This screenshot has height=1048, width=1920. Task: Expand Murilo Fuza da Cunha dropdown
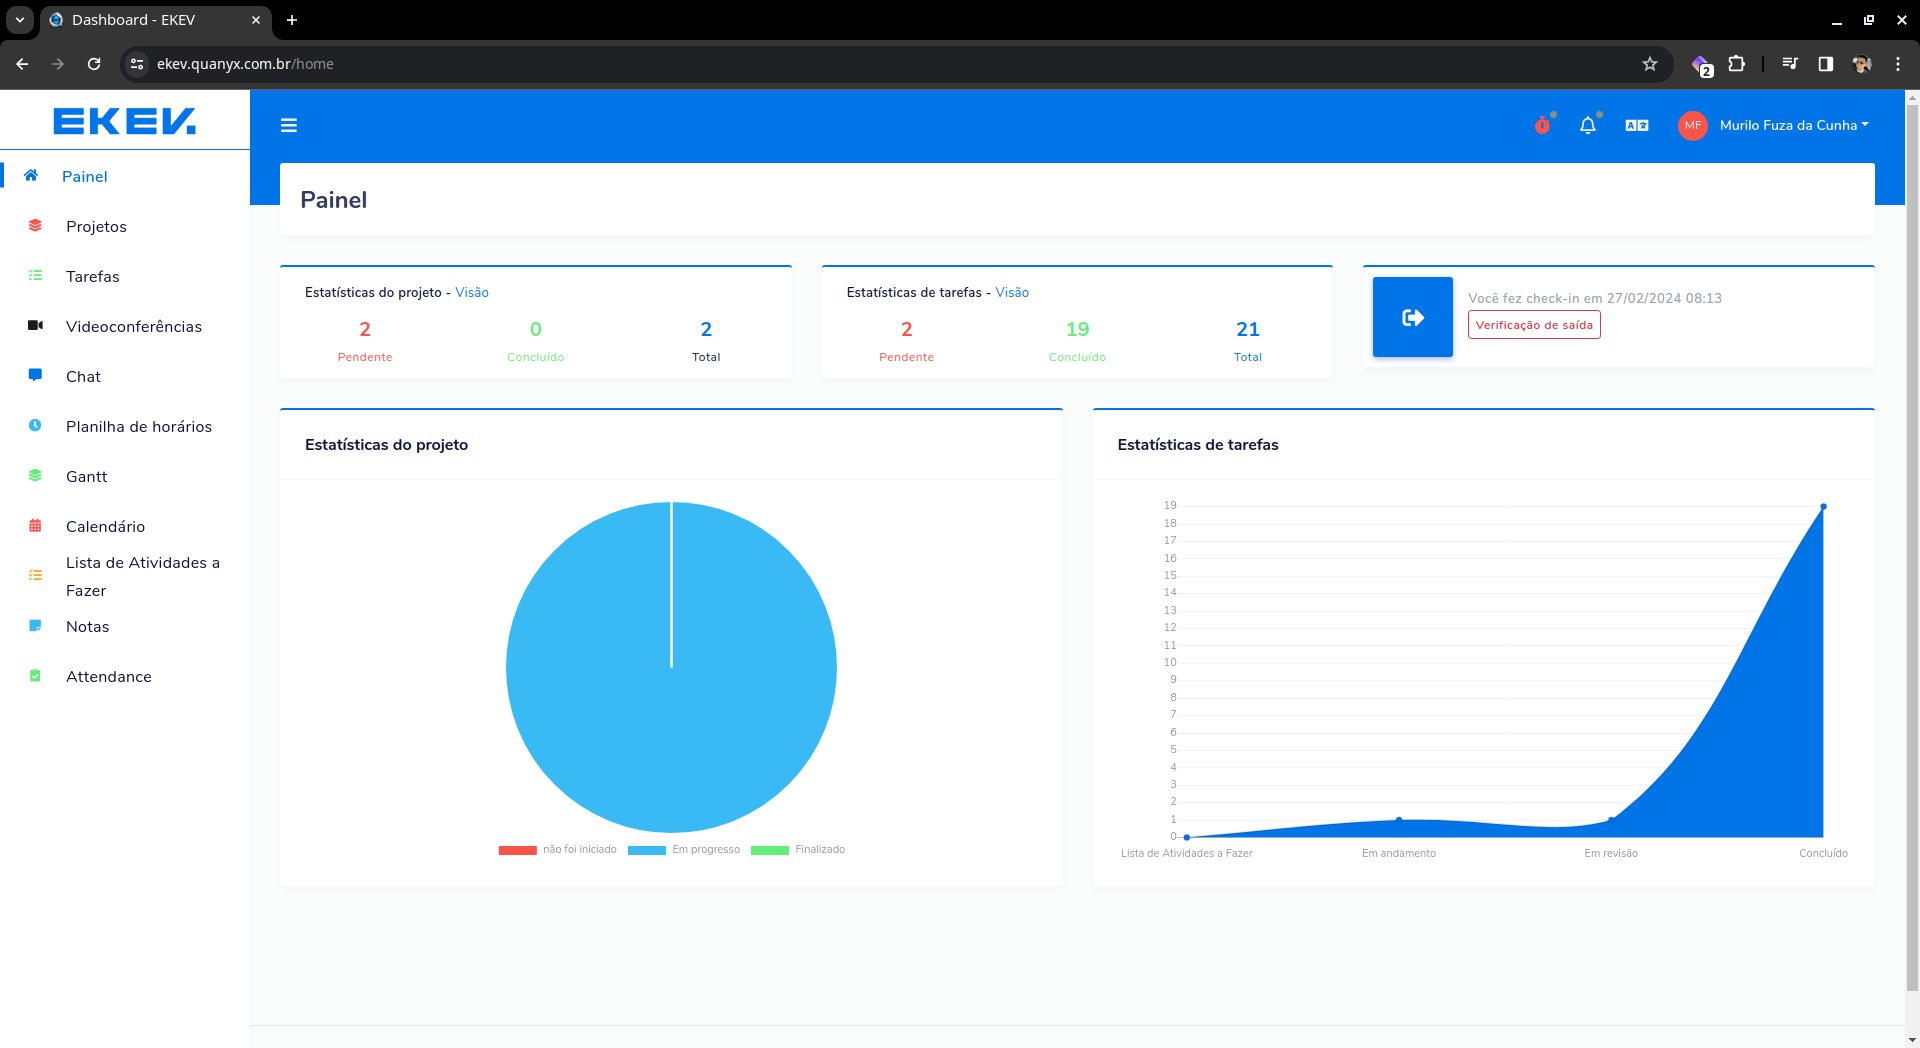point(1793,125)
